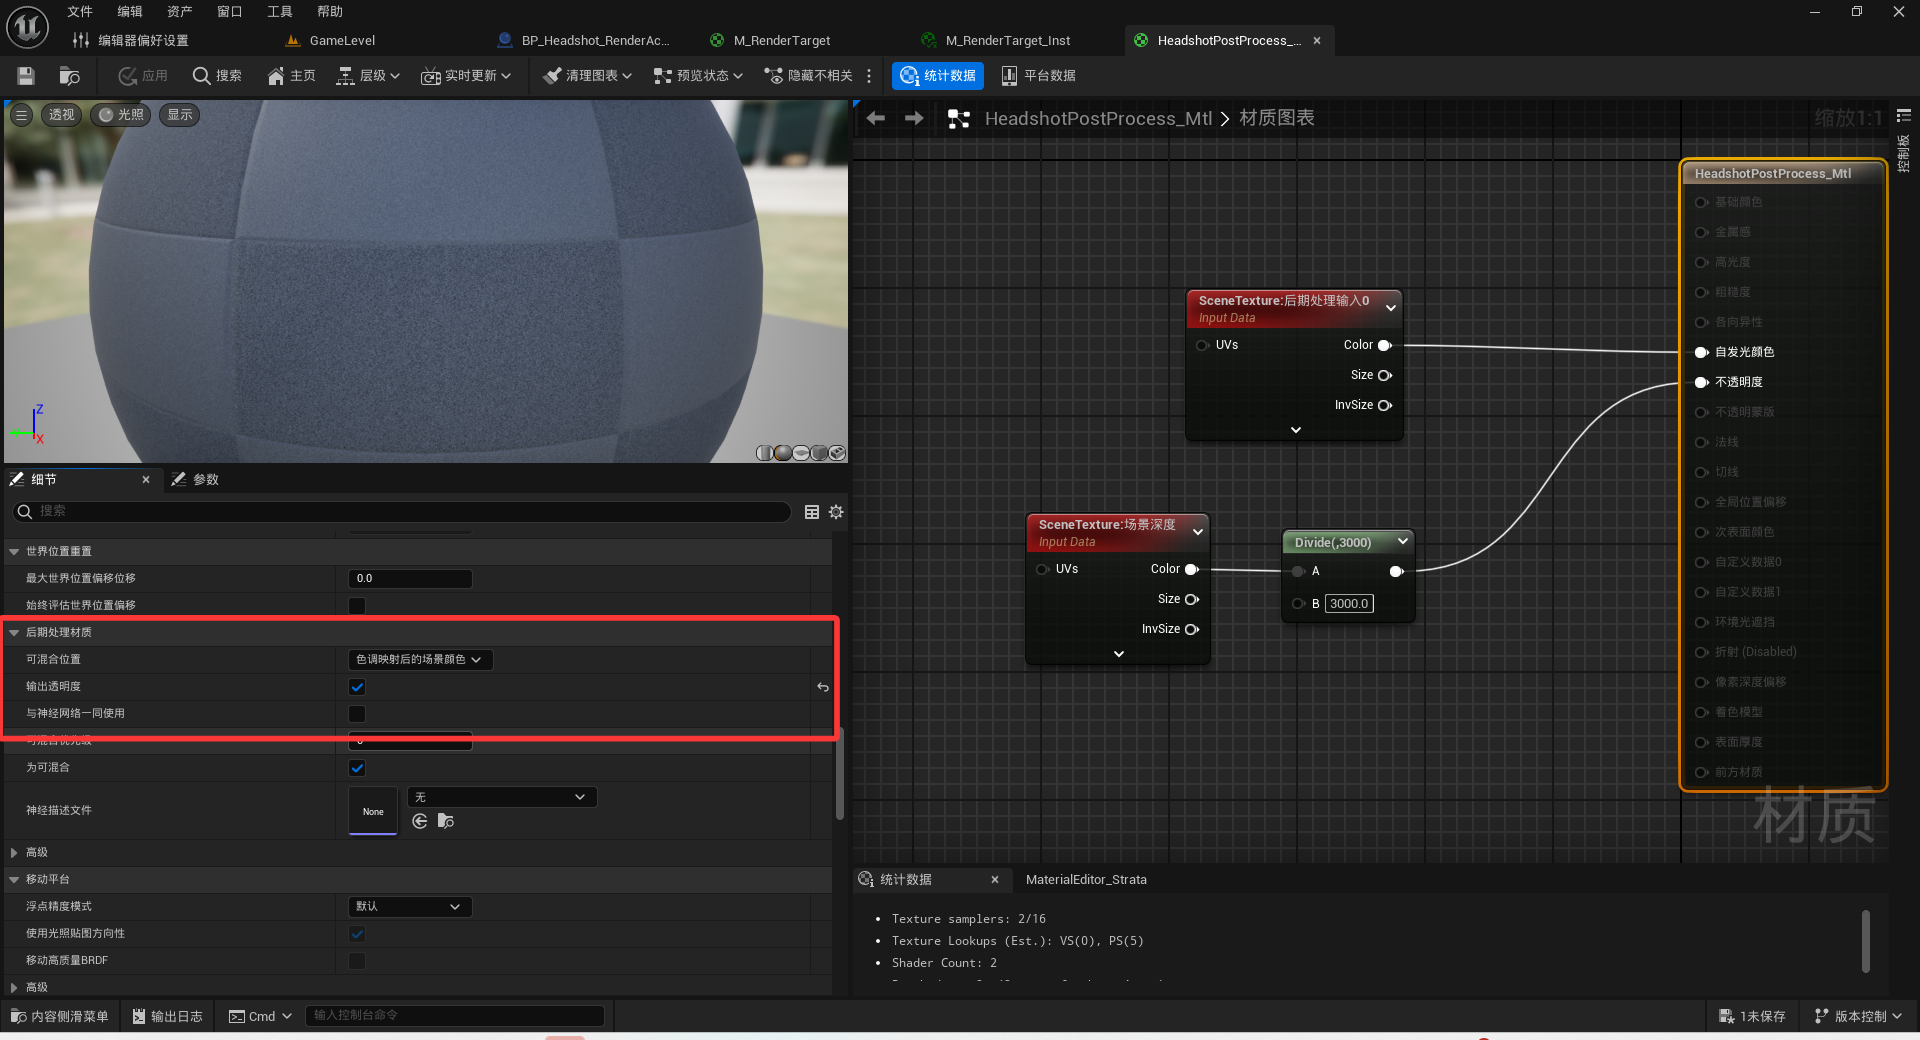
Task: Click the Unreal Engine logo
Action: [x=27, y=26]
